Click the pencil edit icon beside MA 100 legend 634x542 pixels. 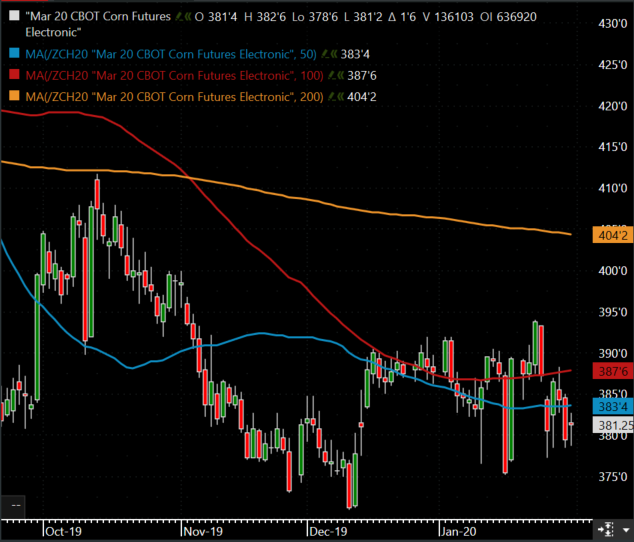coord(331,76)
